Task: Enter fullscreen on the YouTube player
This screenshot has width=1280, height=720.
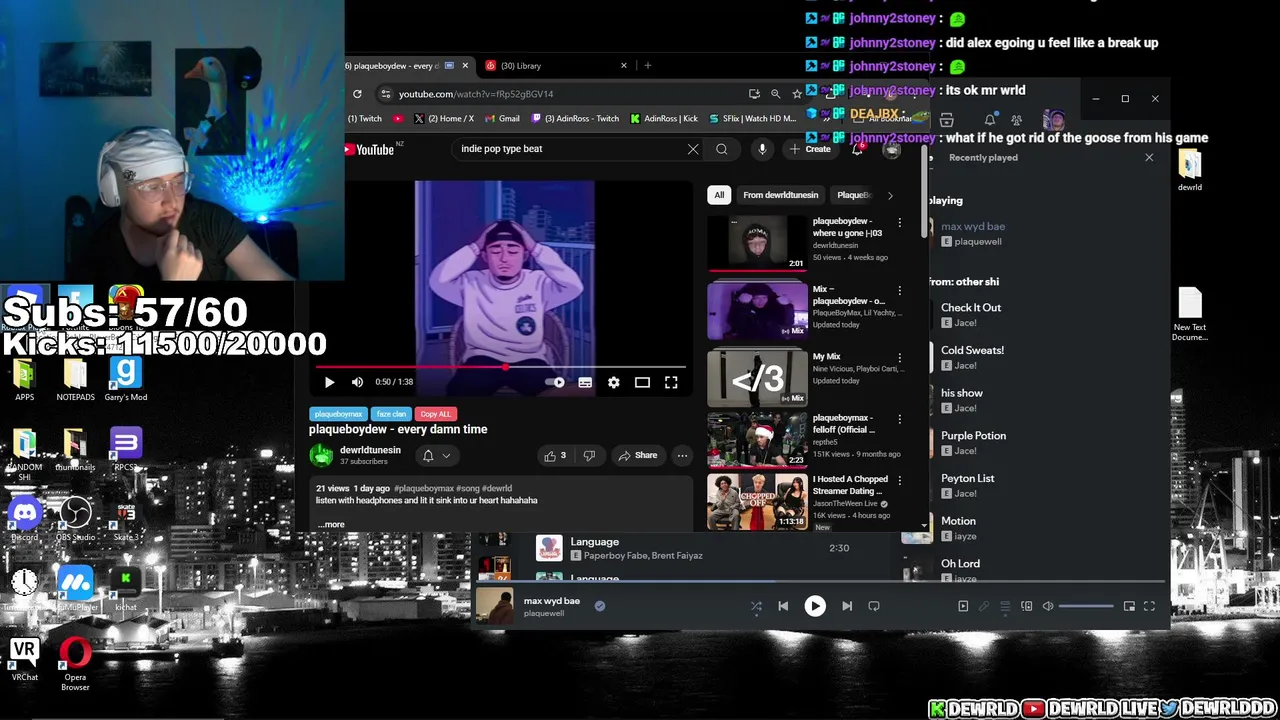Action: tap(671, 382)
